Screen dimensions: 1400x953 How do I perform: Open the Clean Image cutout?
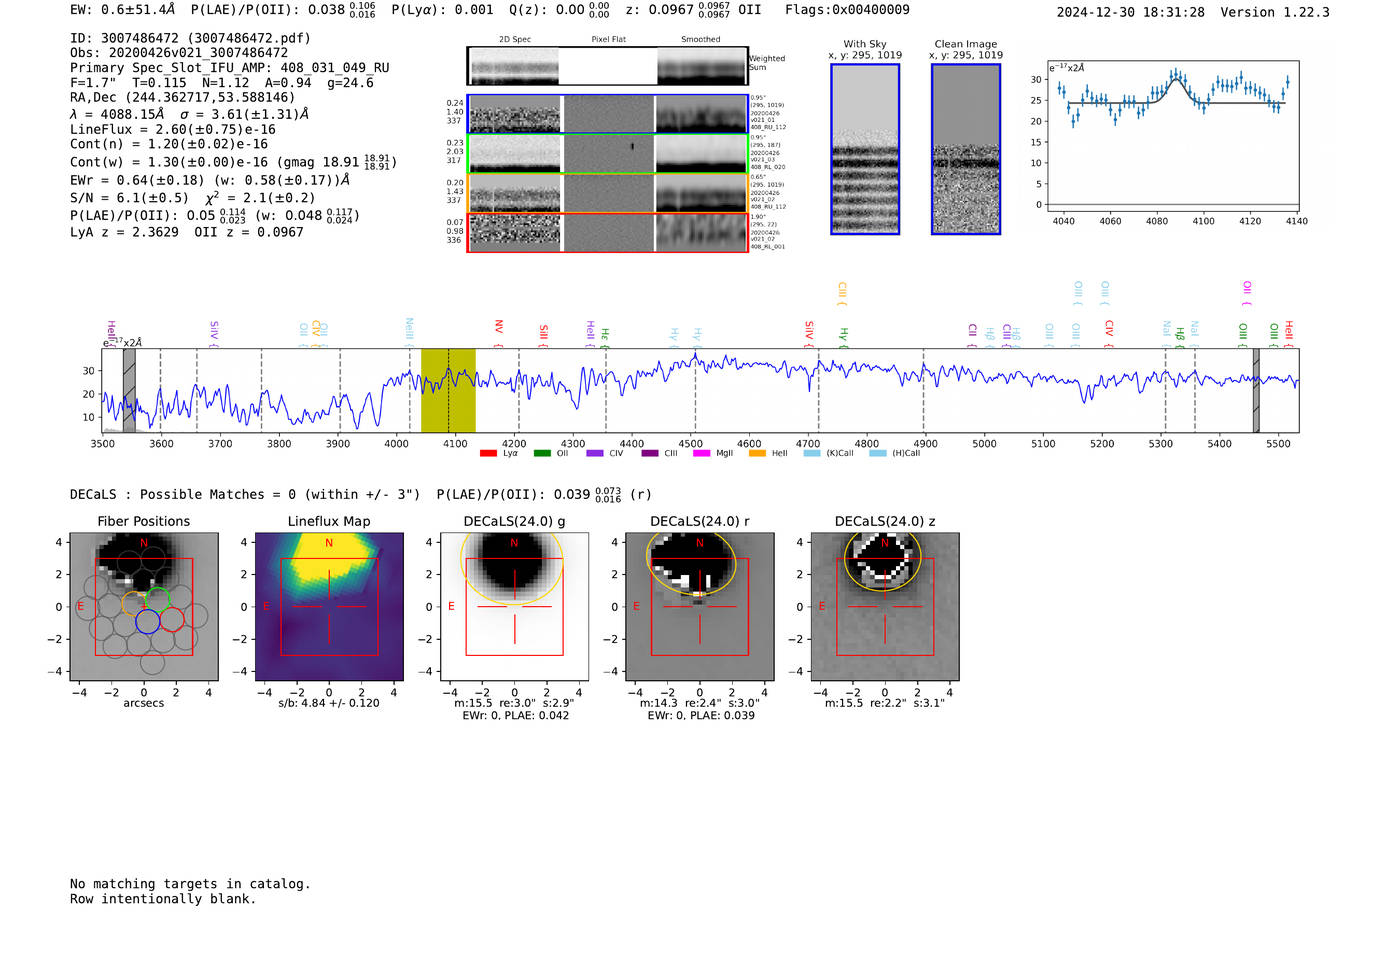(x=966, y=149)
